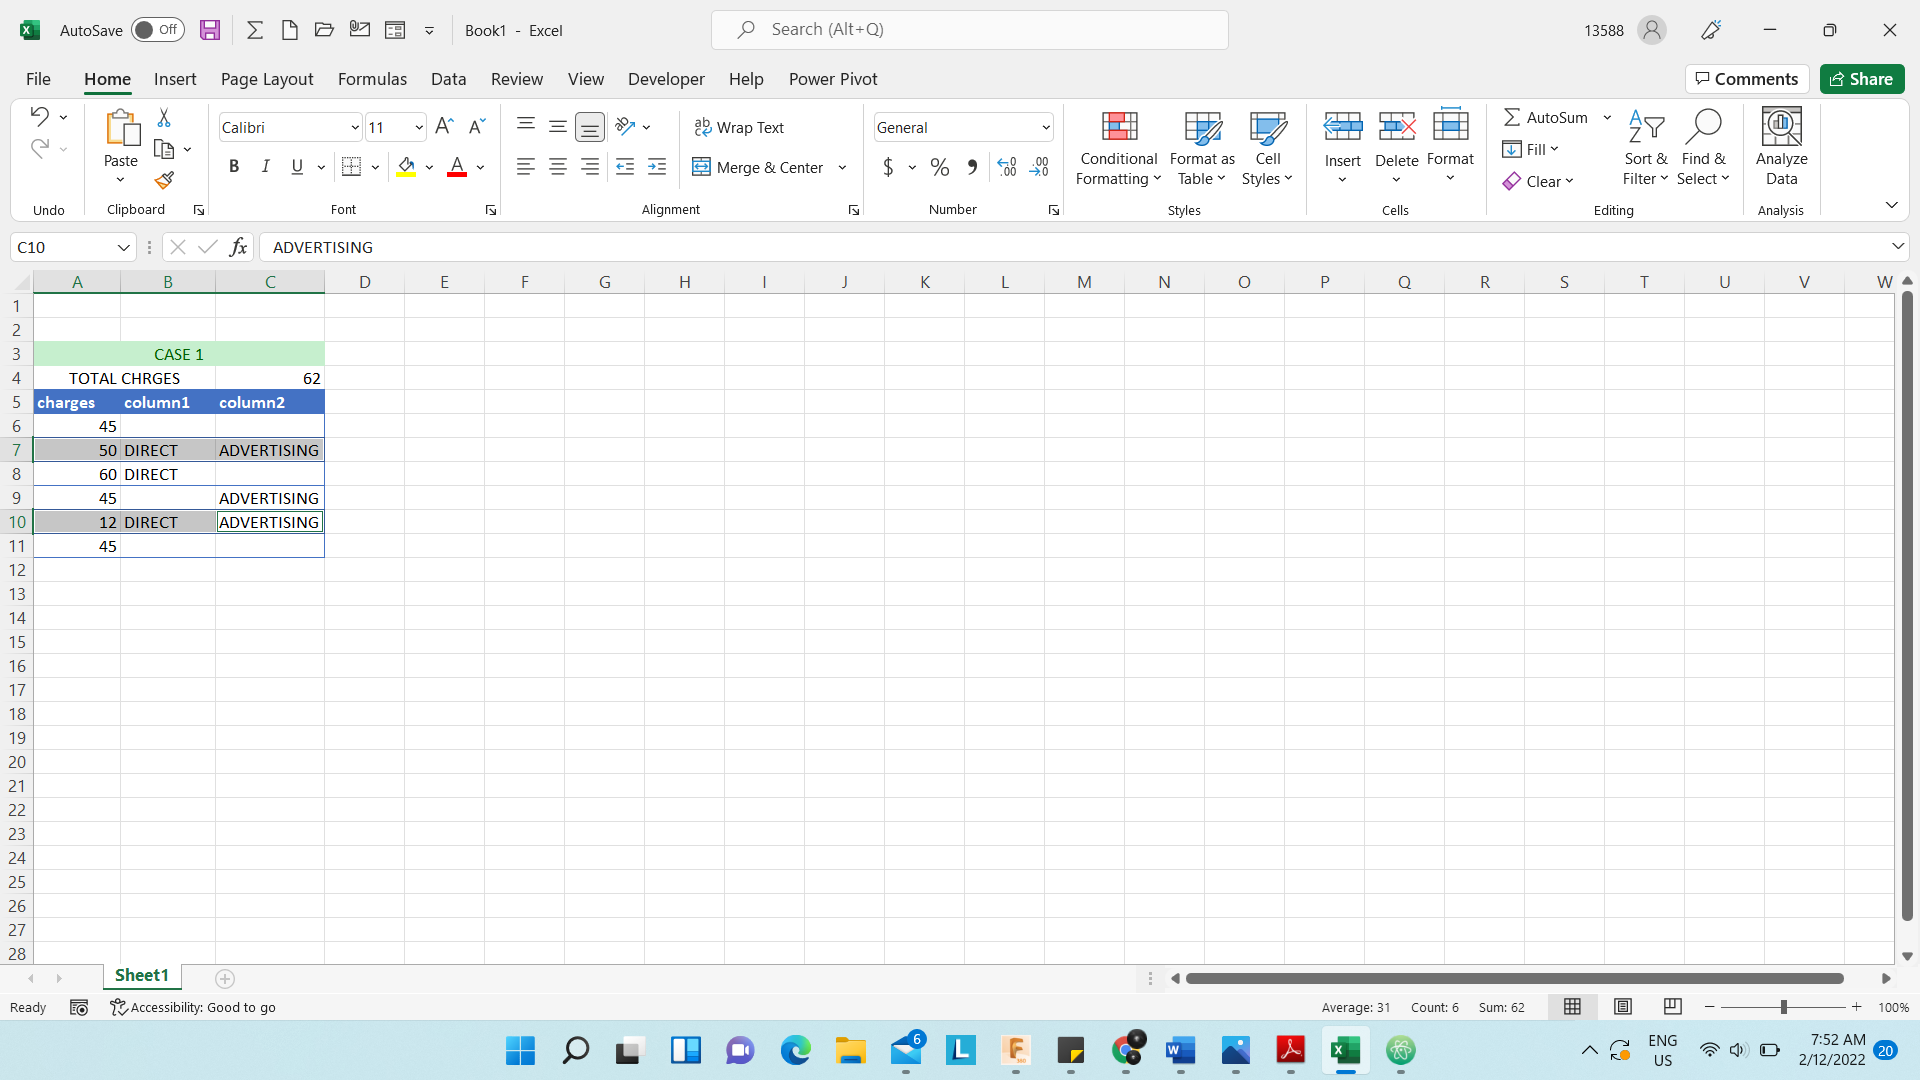The height and width of the screenshot is (1080, 1920).
Task: Click the Insert Function fx icon
Action: click(x=238, y=247)
